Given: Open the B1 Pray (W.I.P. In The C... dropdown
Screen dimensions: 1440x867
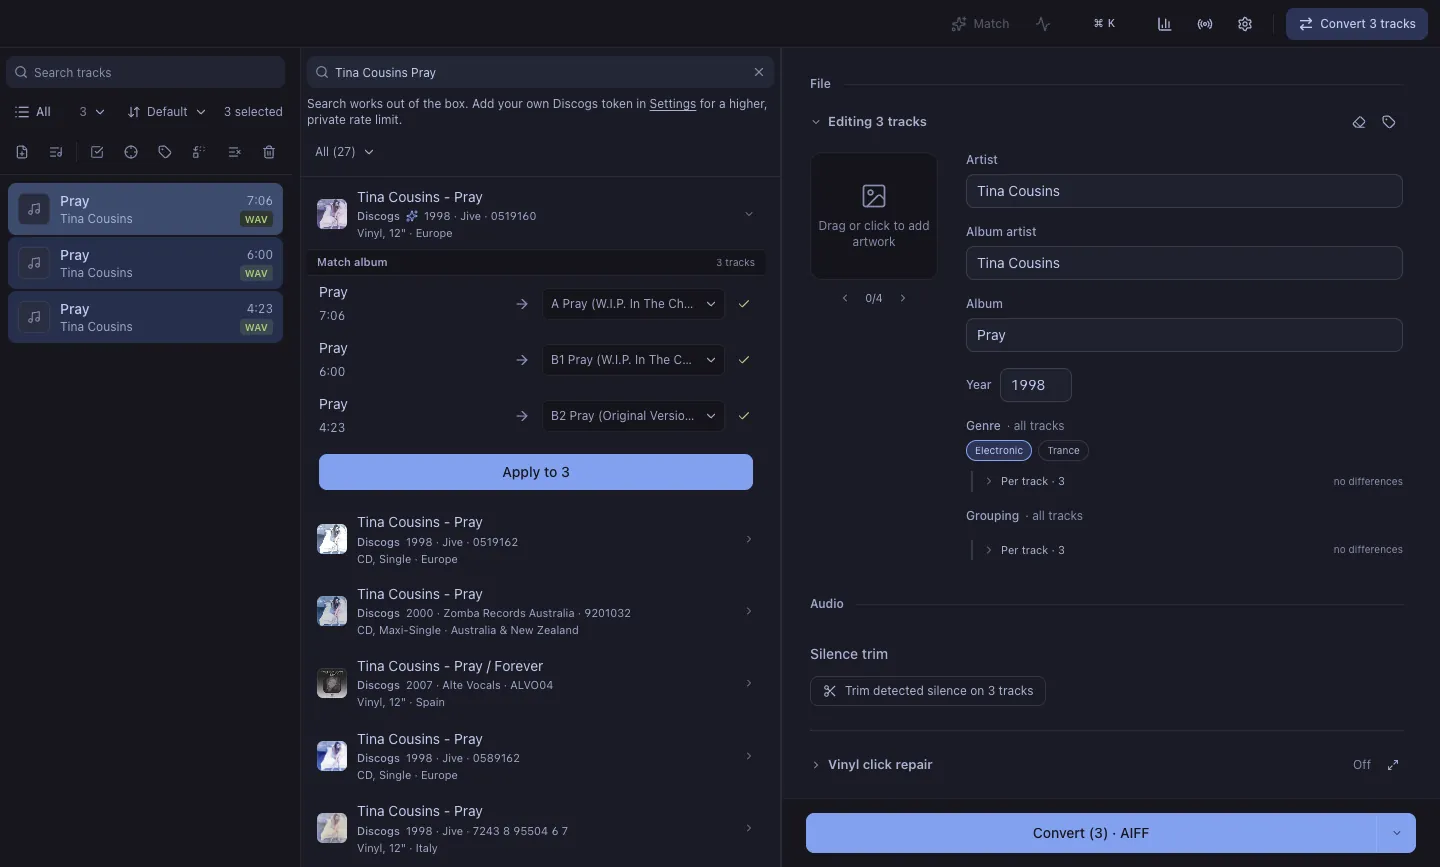Looking at the screenshot, I should point(634,360).
